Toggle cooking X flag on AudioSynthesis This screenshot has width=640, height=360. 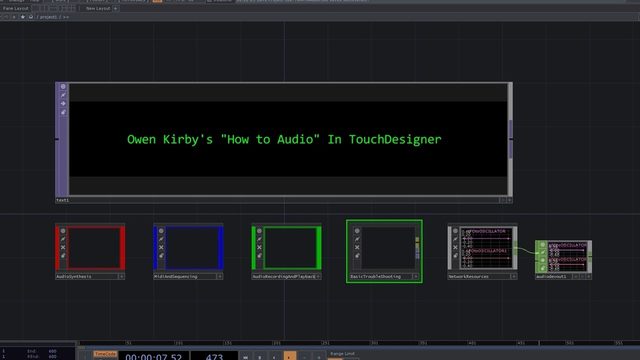tap(63, 247)
